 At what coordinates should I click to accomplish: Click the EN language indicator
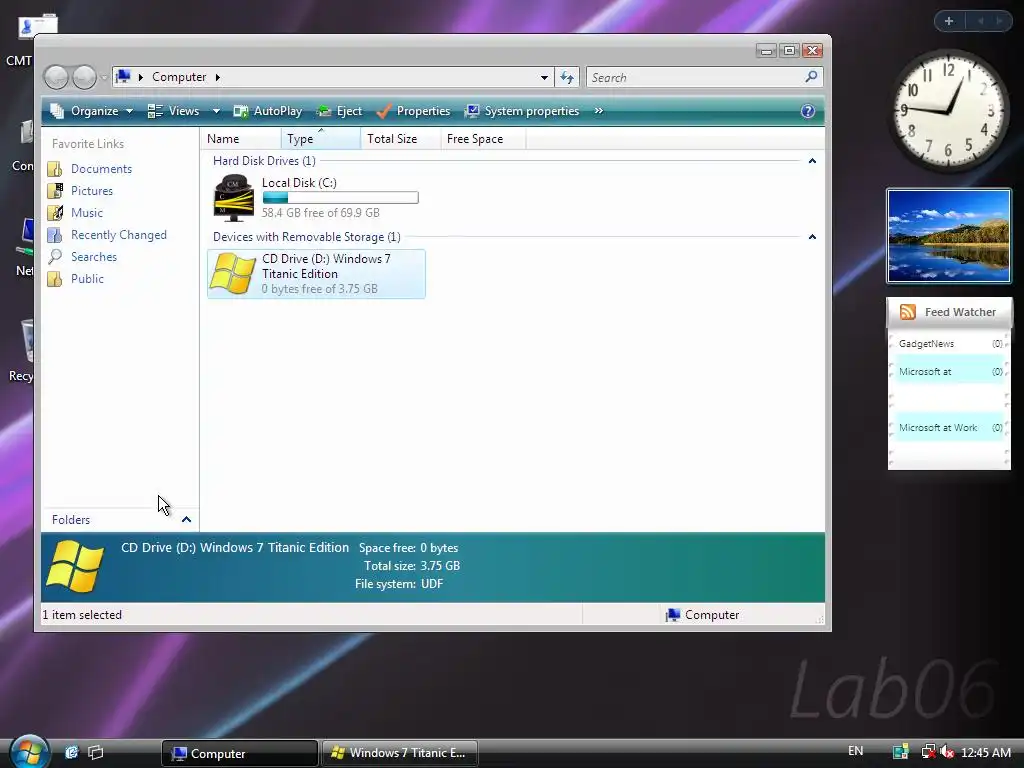tap(856, 751)
